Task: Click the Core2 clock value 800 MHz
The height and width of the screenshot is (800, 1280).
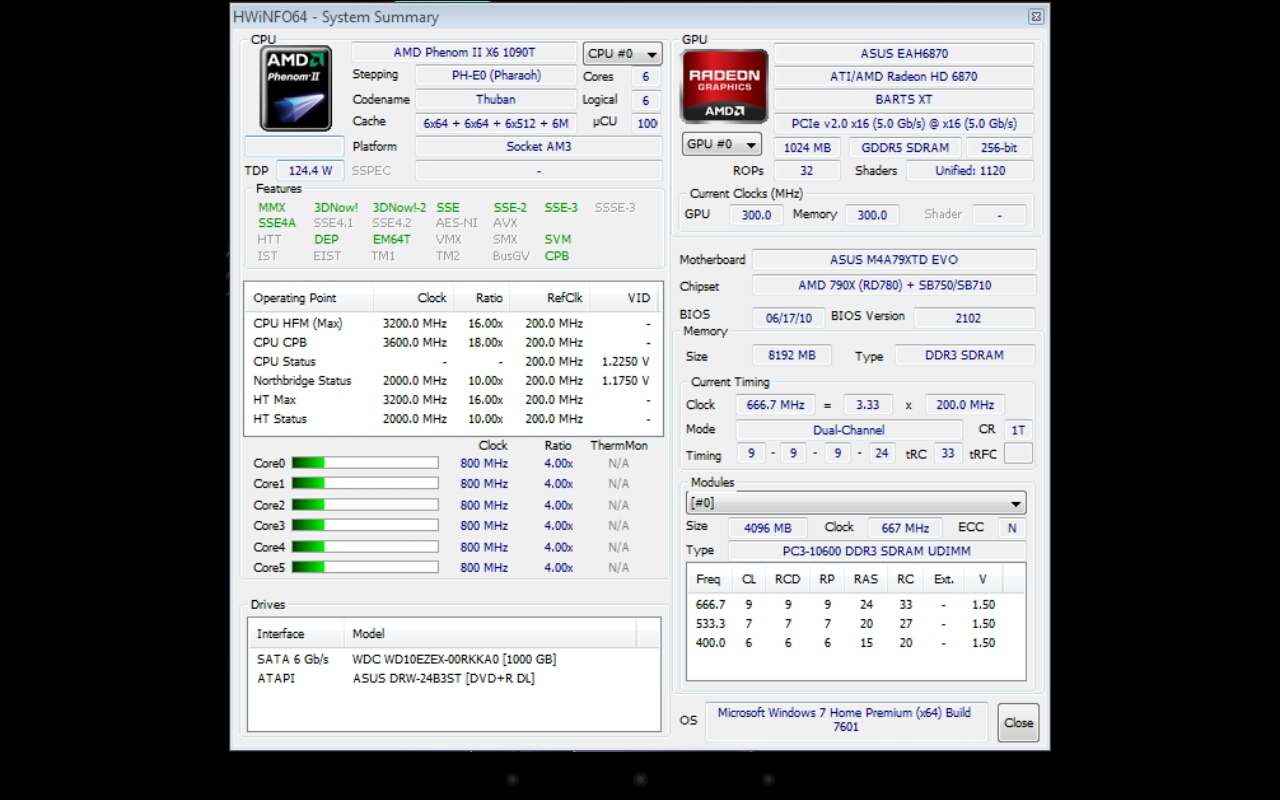Action: (484, 505)
